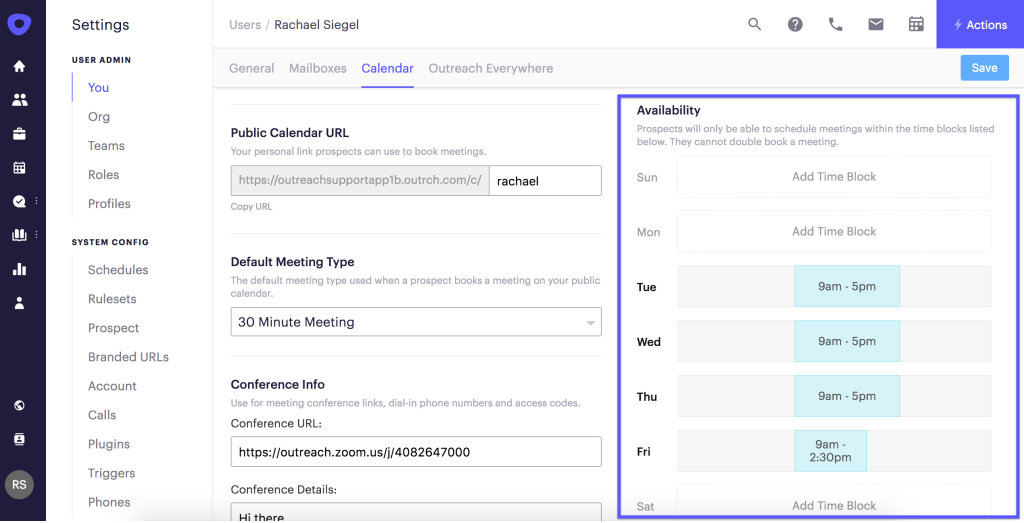The image size is (1024, 523).
Task: Switch to the General tab
Action: (x=251, y=69)
